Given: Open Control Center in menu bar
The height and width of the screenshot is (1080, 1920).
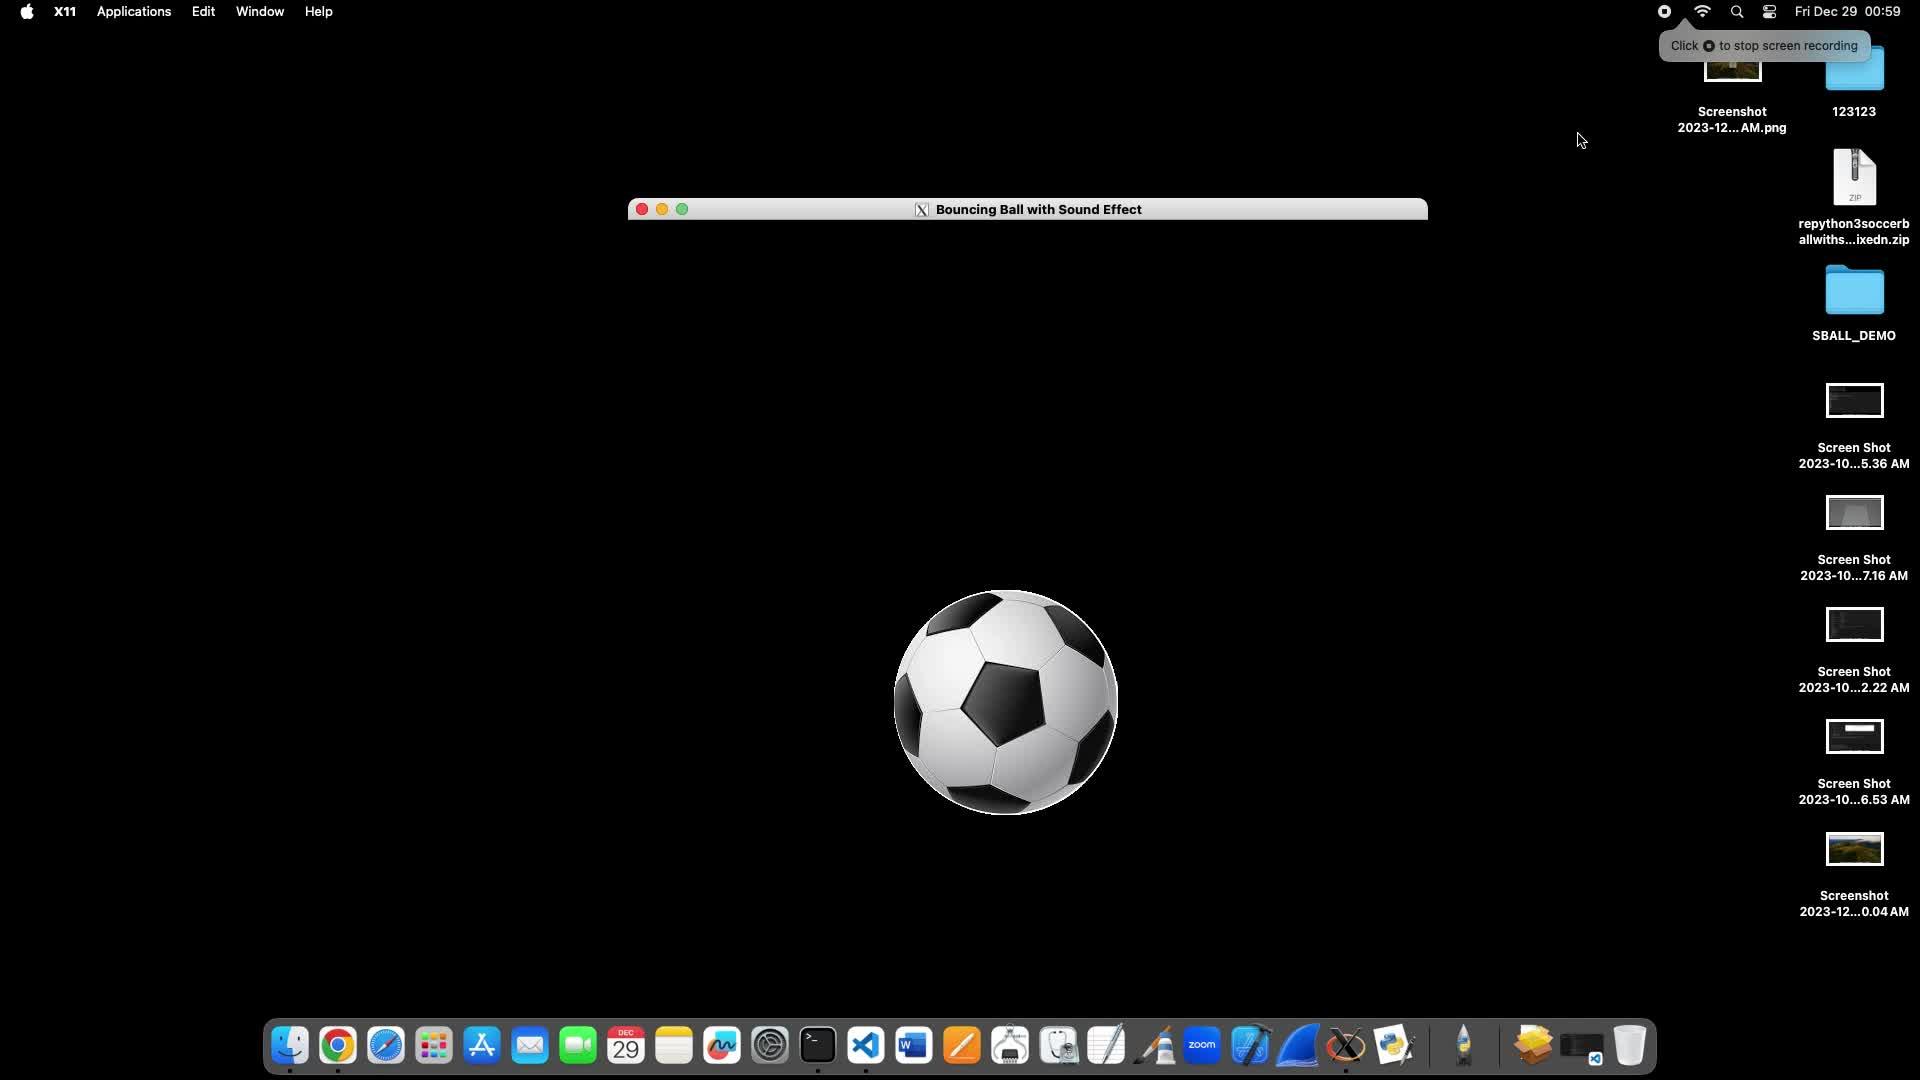Looking at the screenshot, I should 1769,12.
